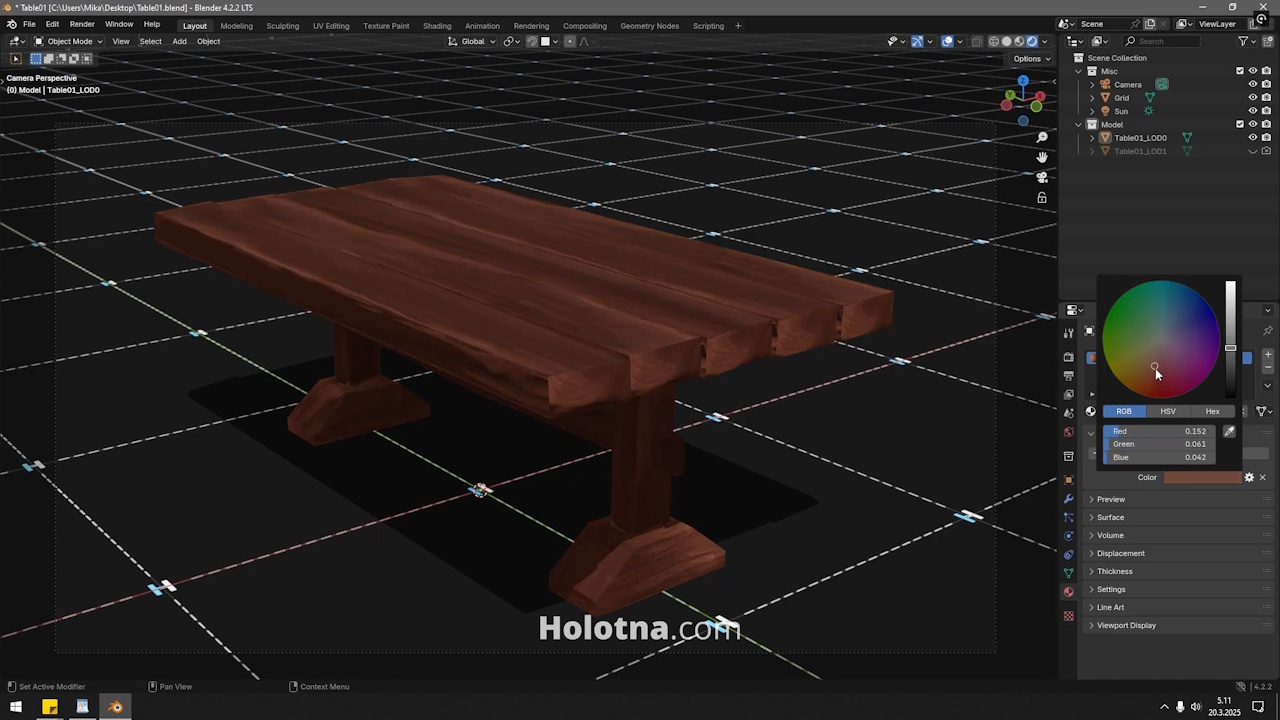1280x720 pixels.
Task: Hide Table01_LOD0 with its eye icon
Action: click(x=1252, y=137)
